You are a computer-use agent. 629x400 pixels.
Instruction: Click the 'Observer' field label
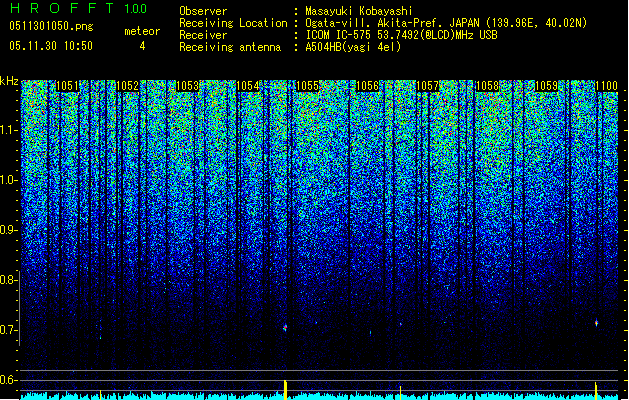click(203, 11)
